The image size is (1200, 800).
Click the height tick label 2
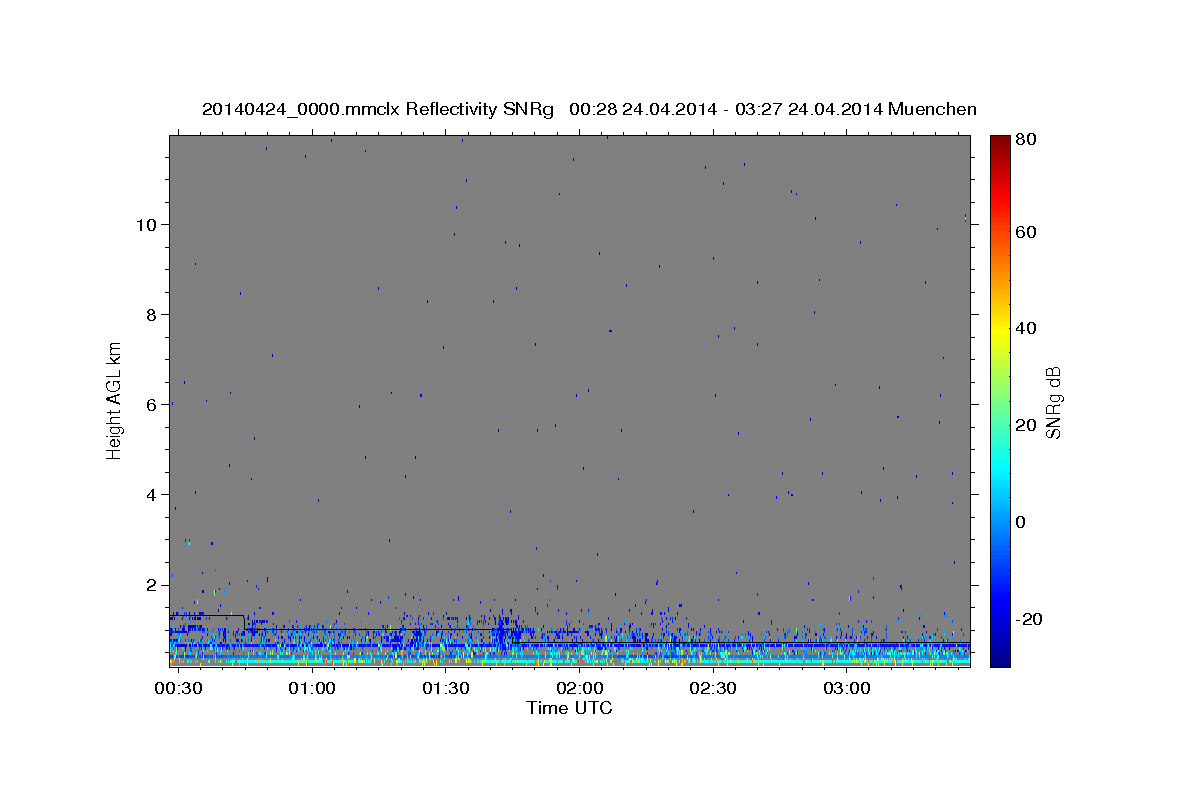[151, 584]
